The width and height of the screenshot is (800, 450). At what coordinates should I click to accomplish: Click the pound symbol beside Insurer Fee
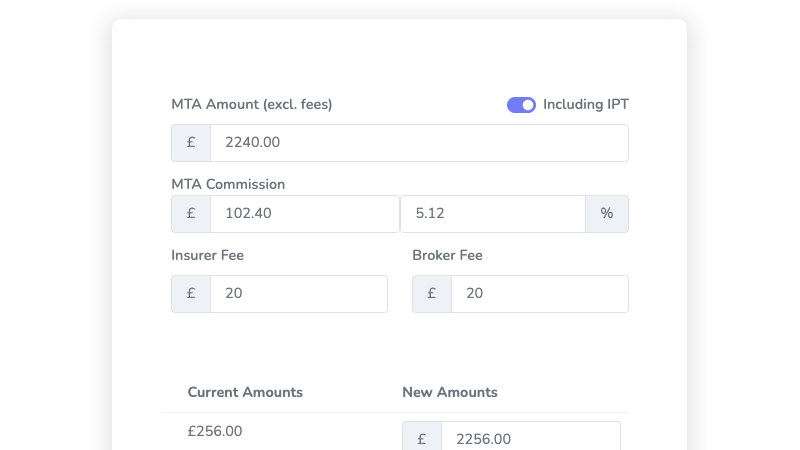tap(191, 294)
